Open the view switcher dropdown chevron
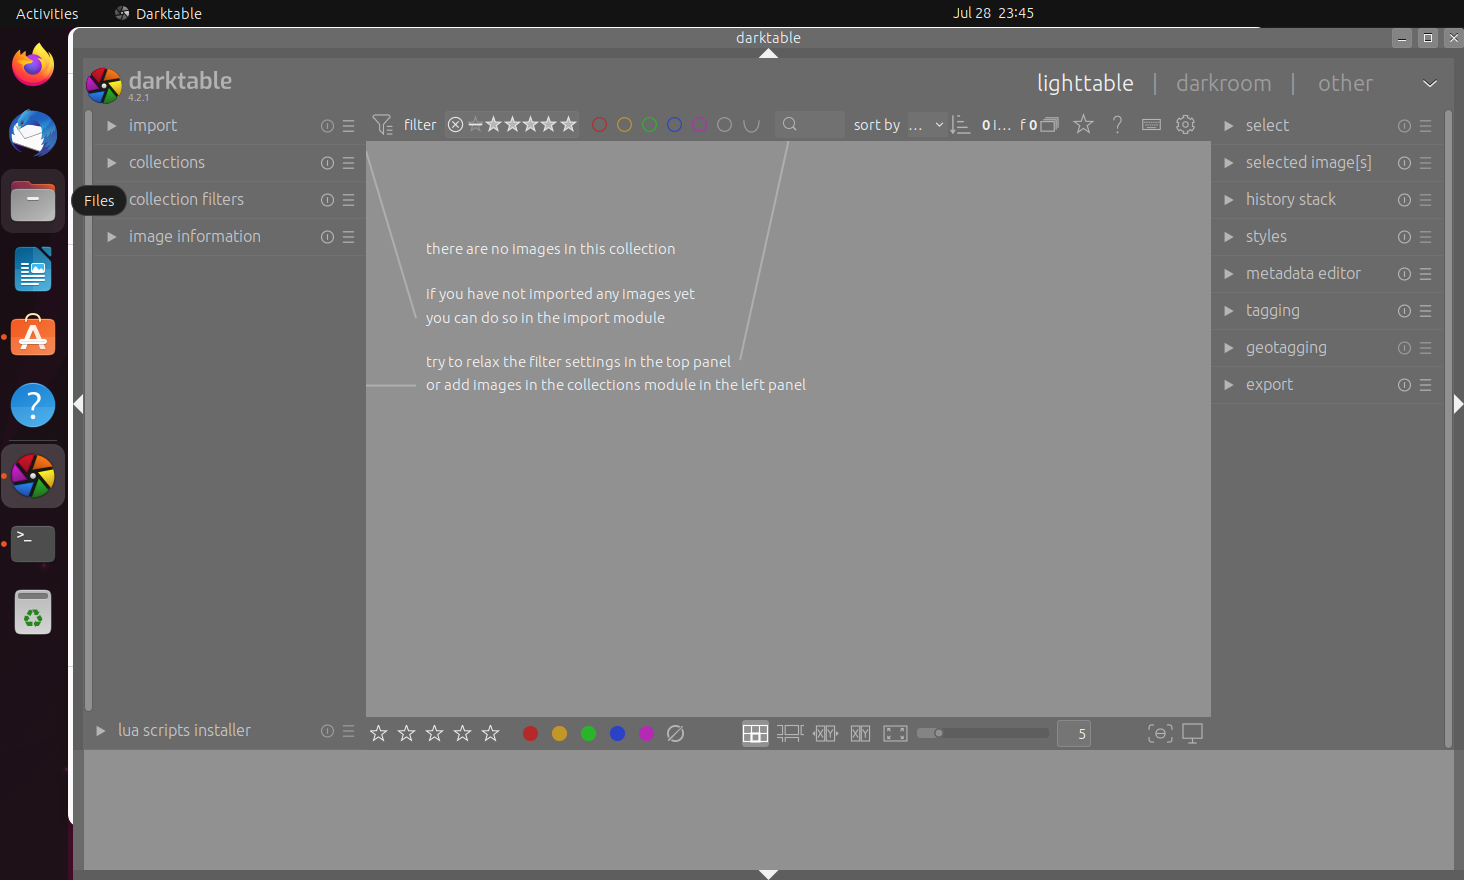This screenshot has height=880, width=1464. (1430, 84)
